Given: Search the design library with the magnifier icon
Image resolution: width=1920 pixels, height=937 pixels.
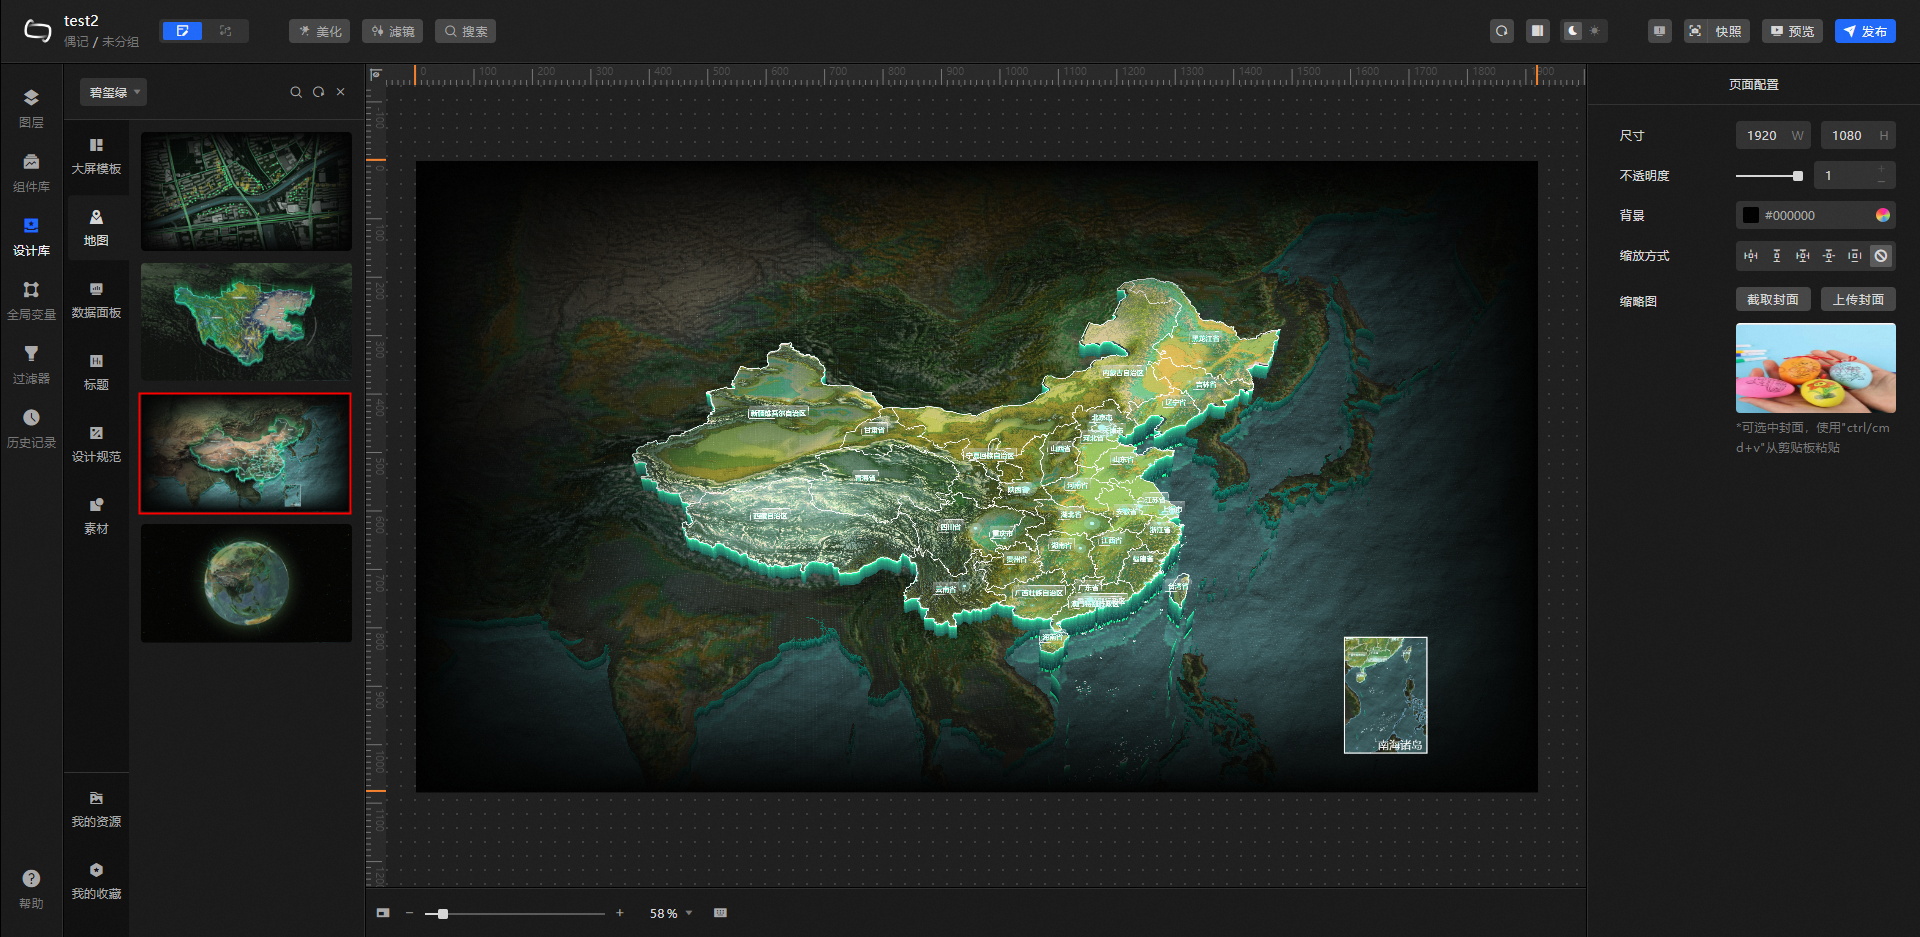Looking at the screenshot, I should [296, 92].
